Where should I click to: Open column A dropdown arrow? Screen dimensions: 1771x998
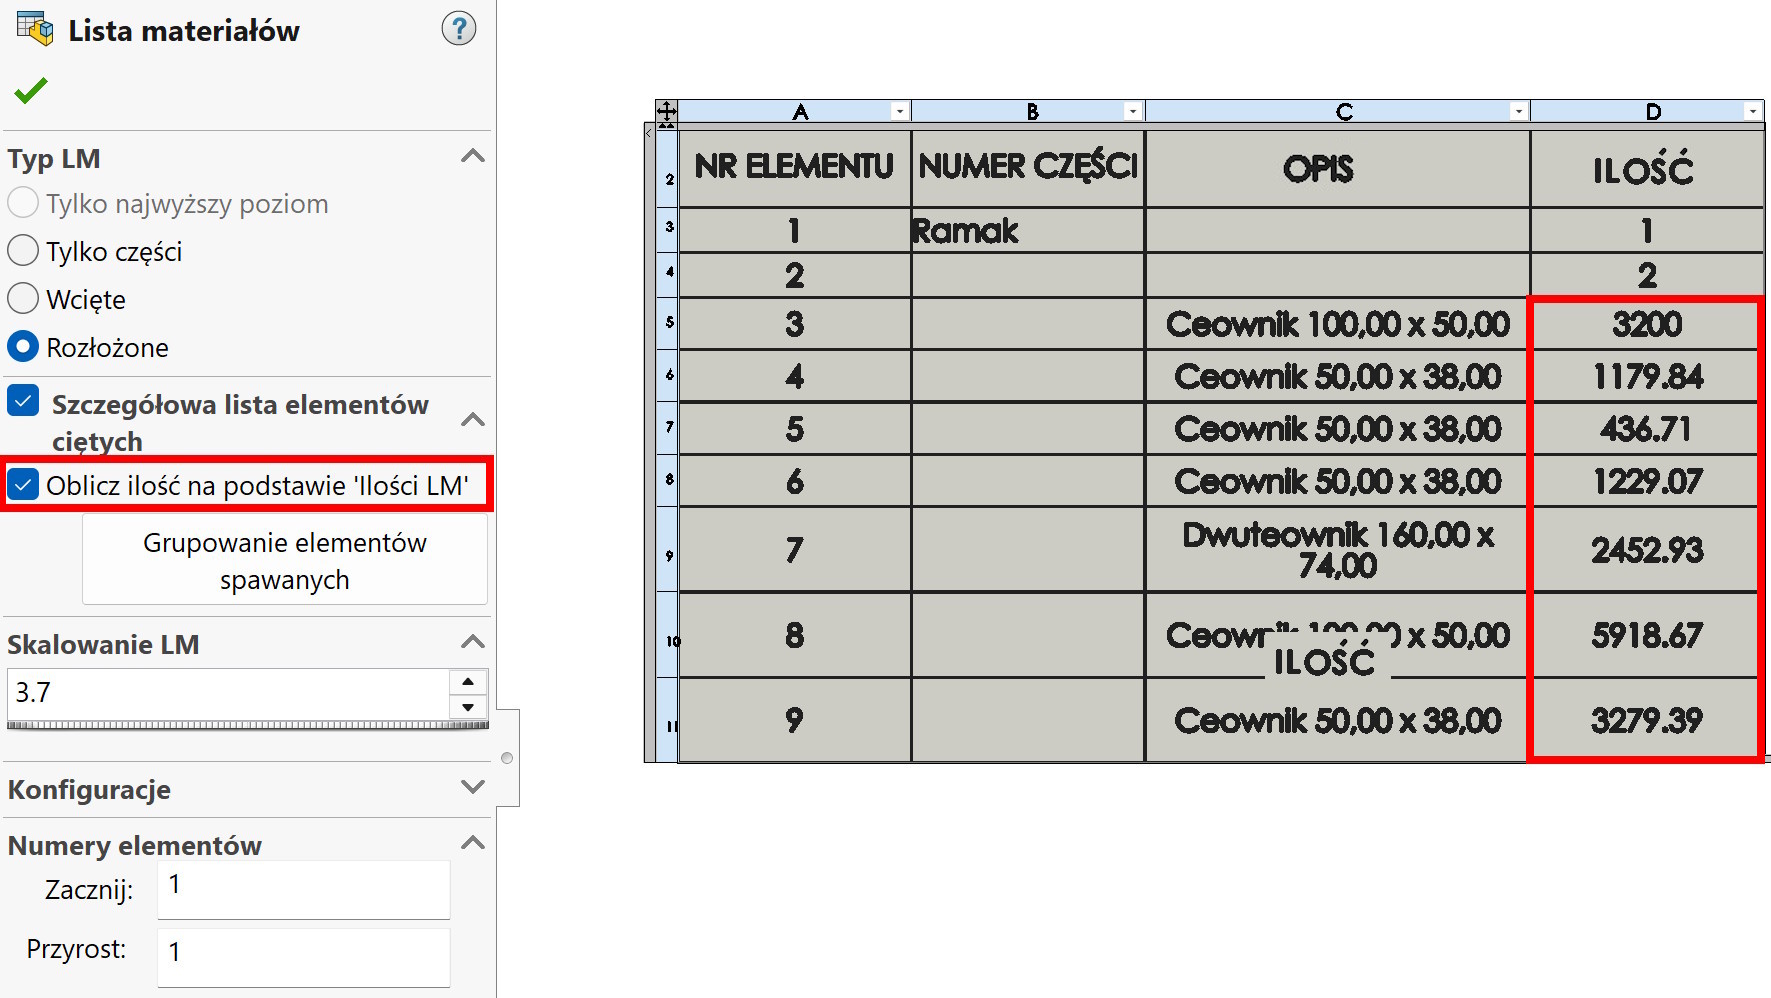[x=900, y=112]
